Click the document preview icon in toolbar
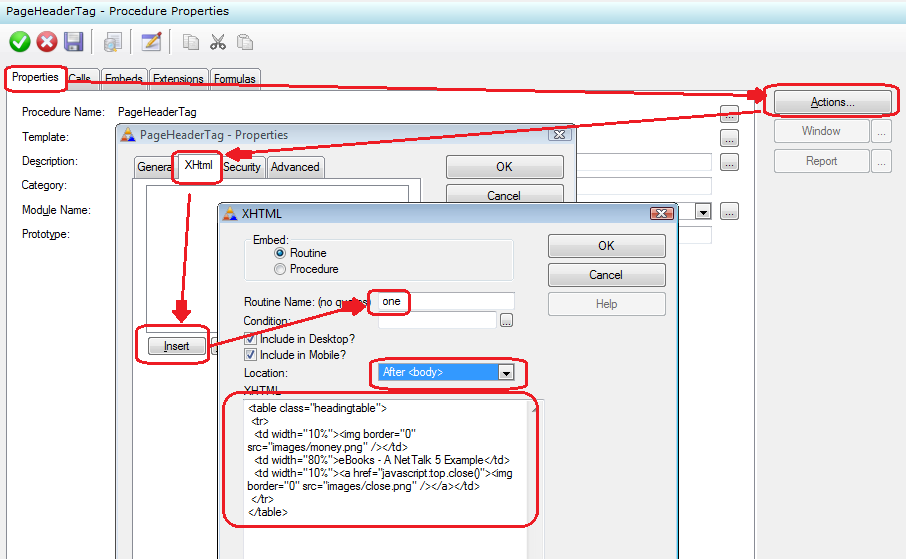The width and height of the screenshot is (906, 559). [x=113, y=42]
